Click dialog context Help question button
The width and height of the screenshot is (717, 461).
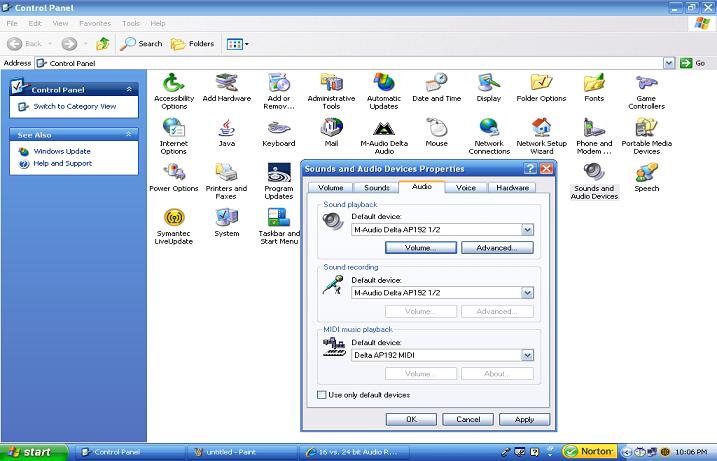pyautogui.click(x=530, y=169)
